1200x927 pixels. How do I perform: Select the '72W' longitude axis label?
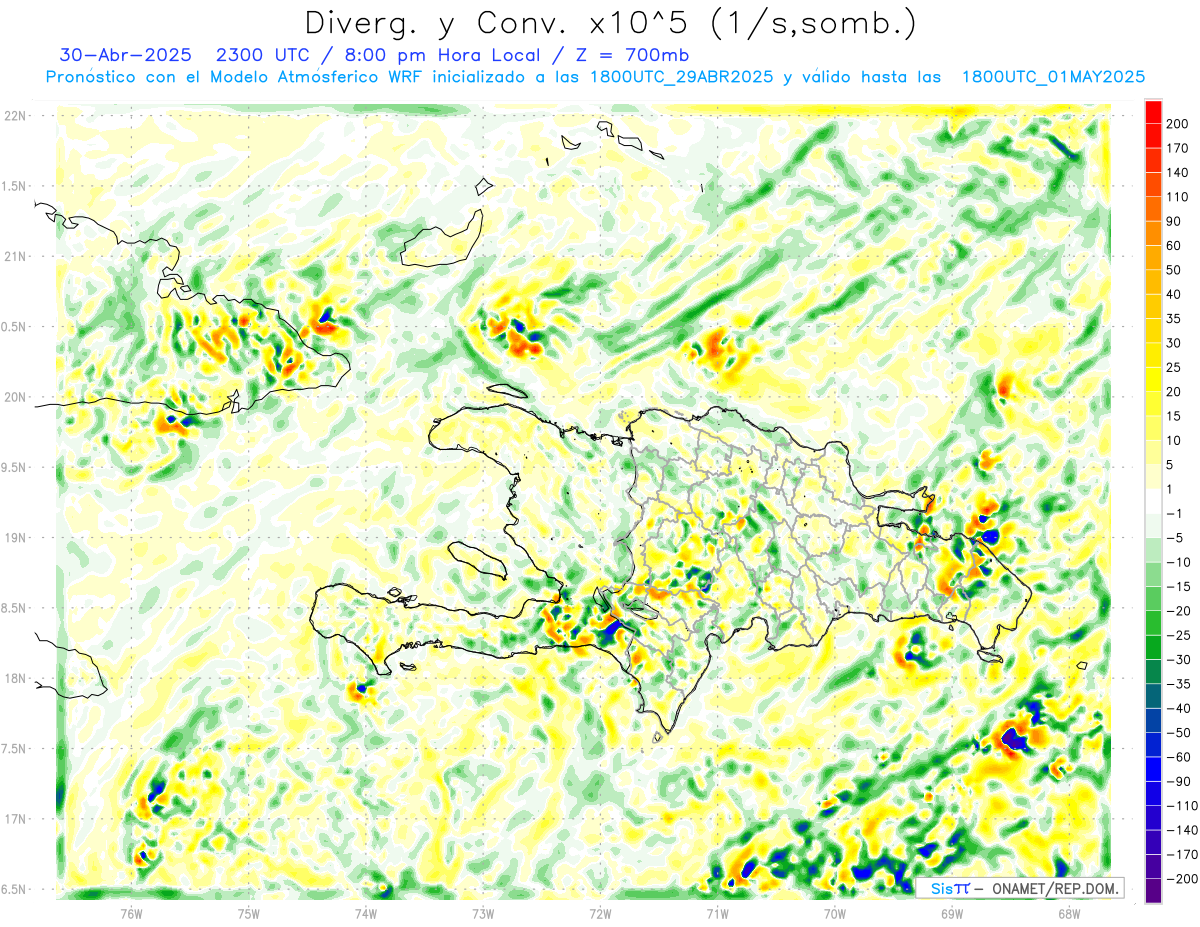point(600,913)
